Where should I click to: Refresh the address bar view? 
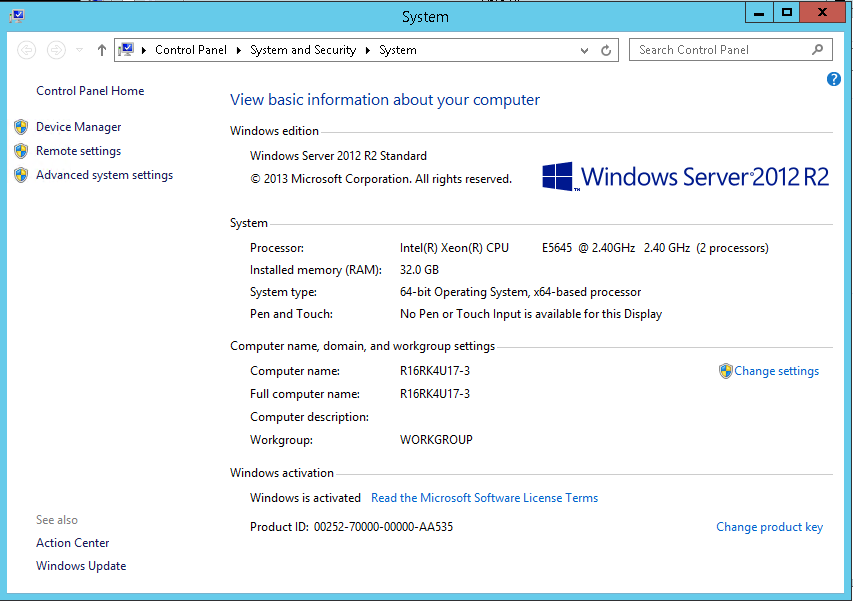[606, 50]
